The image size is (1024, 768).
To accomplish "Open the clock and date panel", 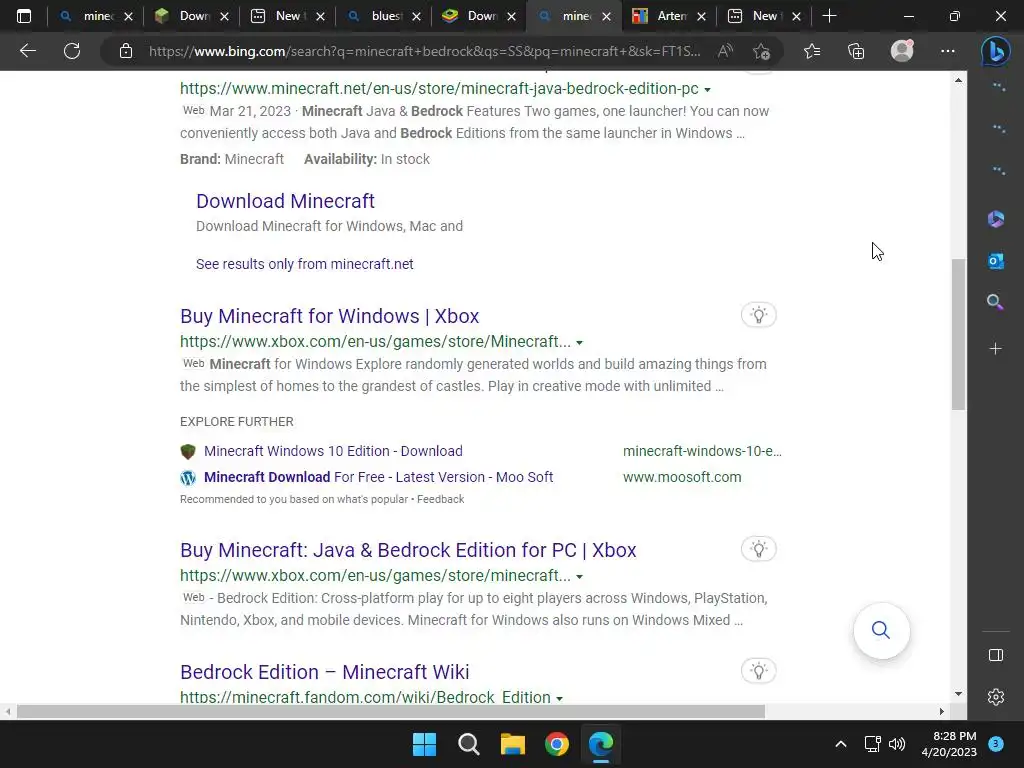I will tap(949, 744).
